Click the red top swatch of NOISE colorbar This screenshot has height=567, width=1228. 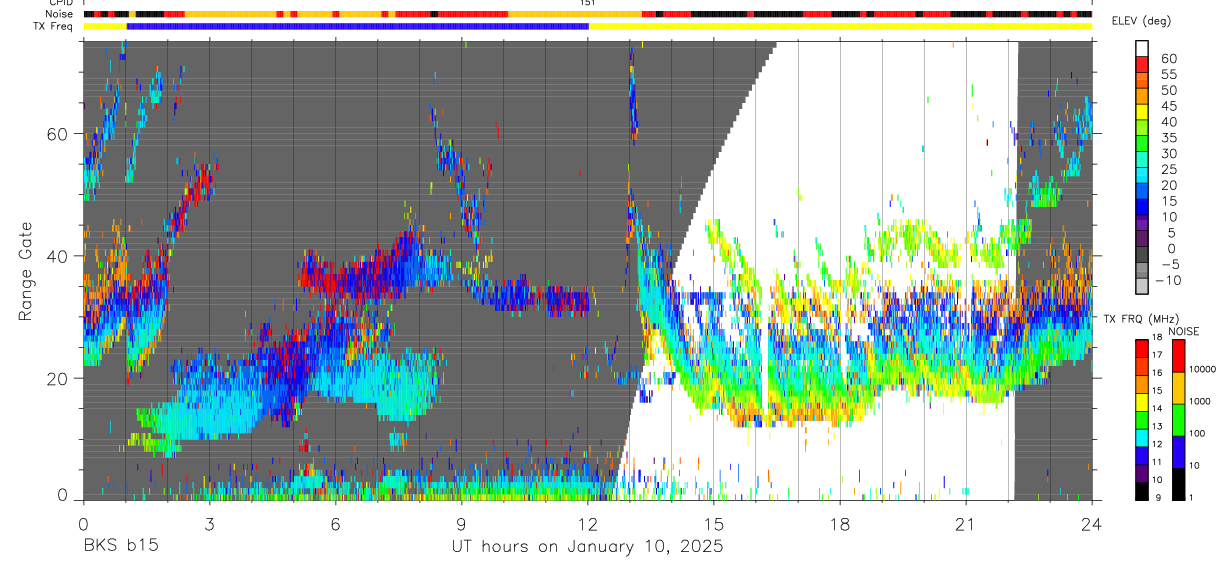(1177, 355)
